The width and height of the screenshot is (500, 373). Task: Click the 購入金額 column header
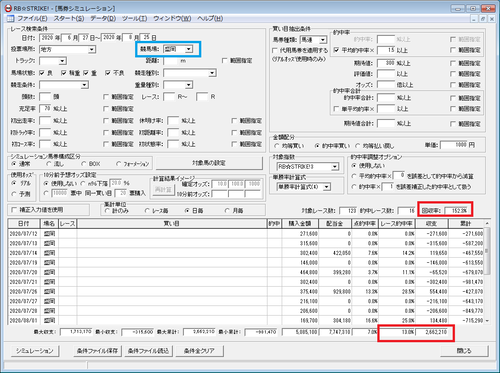tap(300, 223)
